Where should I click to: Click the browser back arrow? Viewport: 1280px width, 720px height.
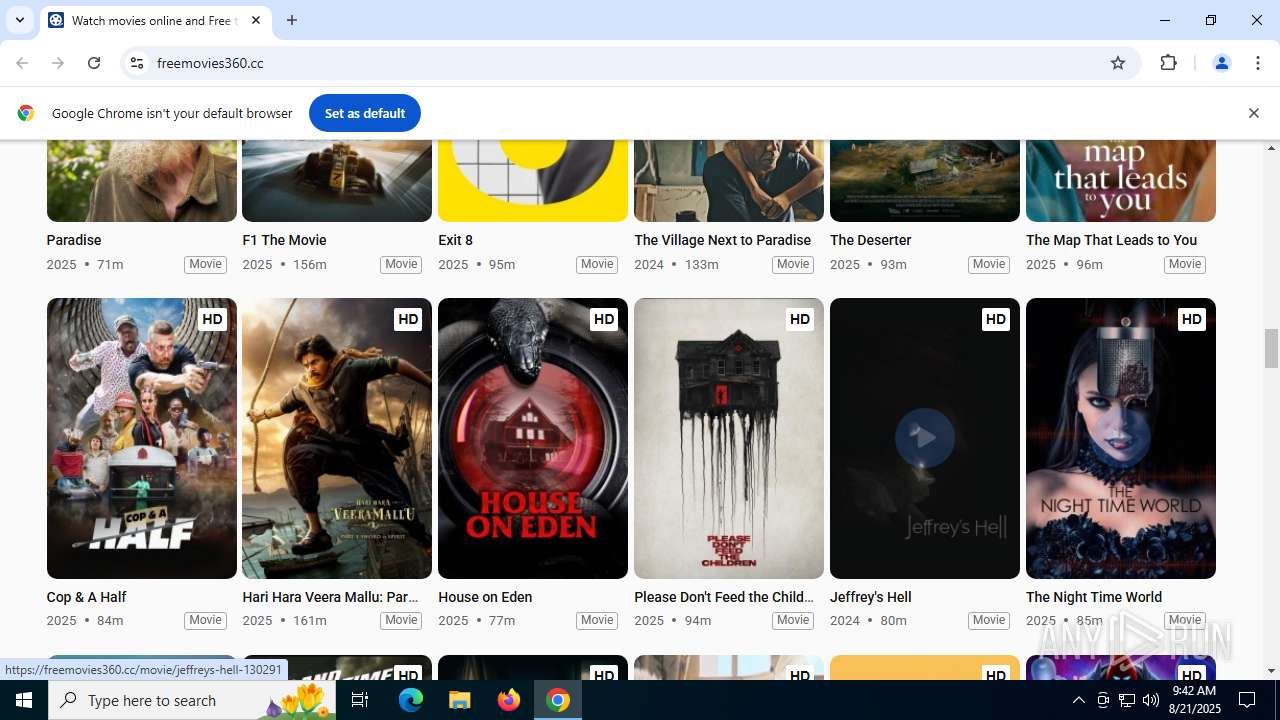click(22, 63)
